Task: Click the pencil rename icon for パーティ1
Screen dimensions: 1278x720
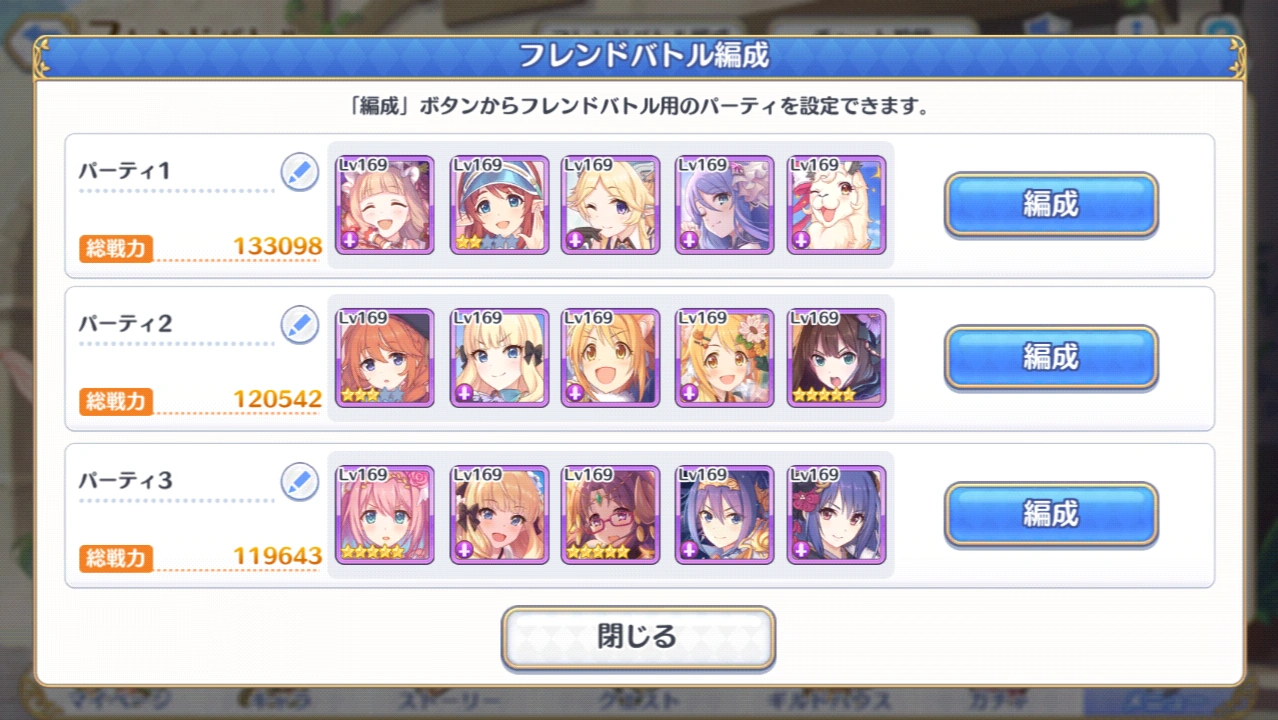Action: click(x=299, y=172)
